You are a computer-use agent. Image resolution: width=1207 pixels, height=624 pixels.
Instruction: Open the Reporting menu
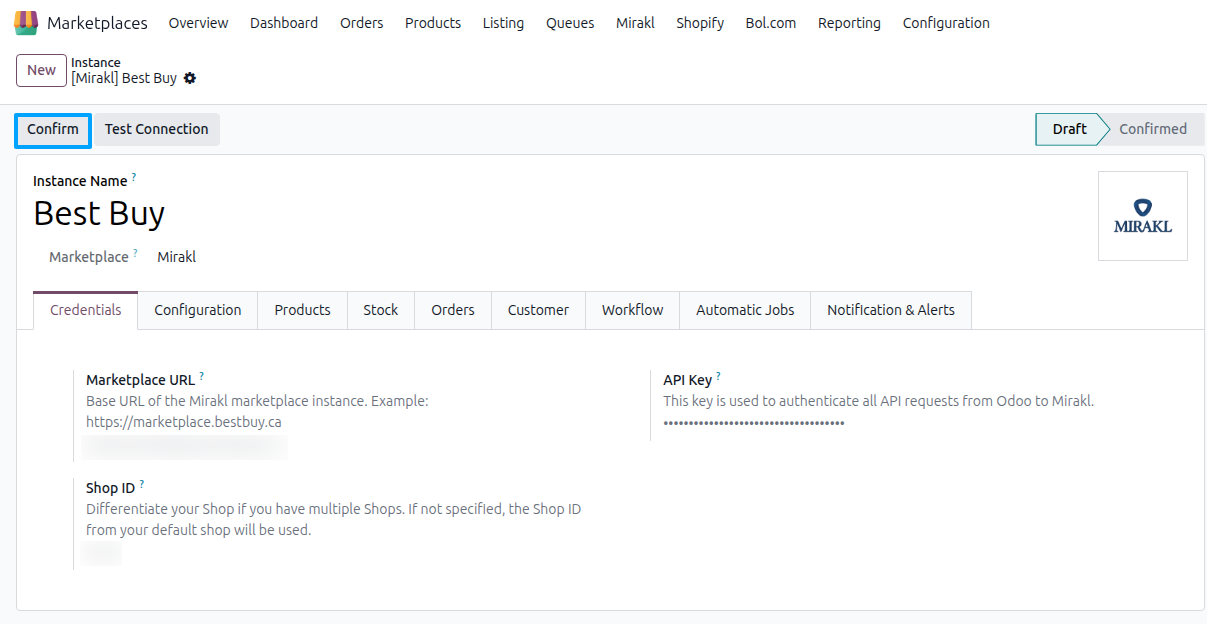(x=849, y=23)
